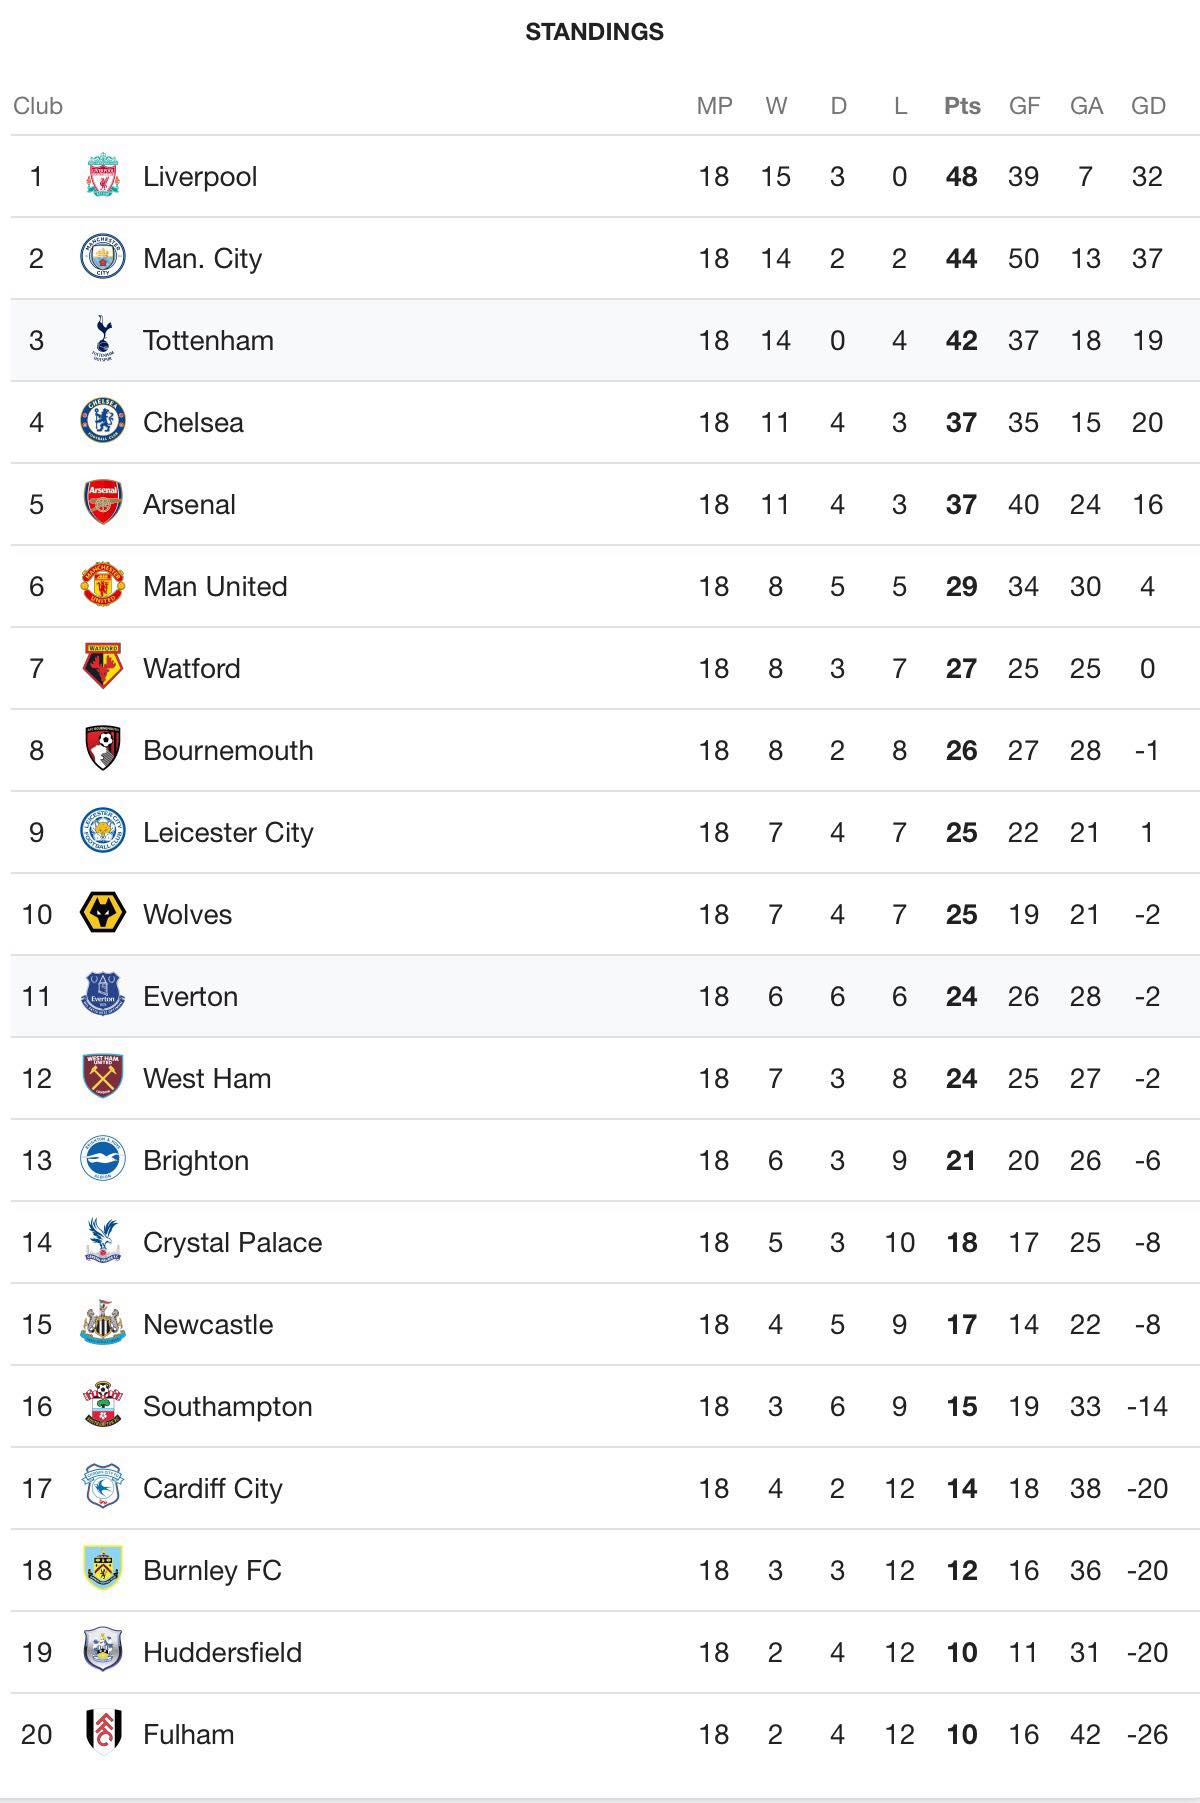Click the GD column header

[1148, 106]
